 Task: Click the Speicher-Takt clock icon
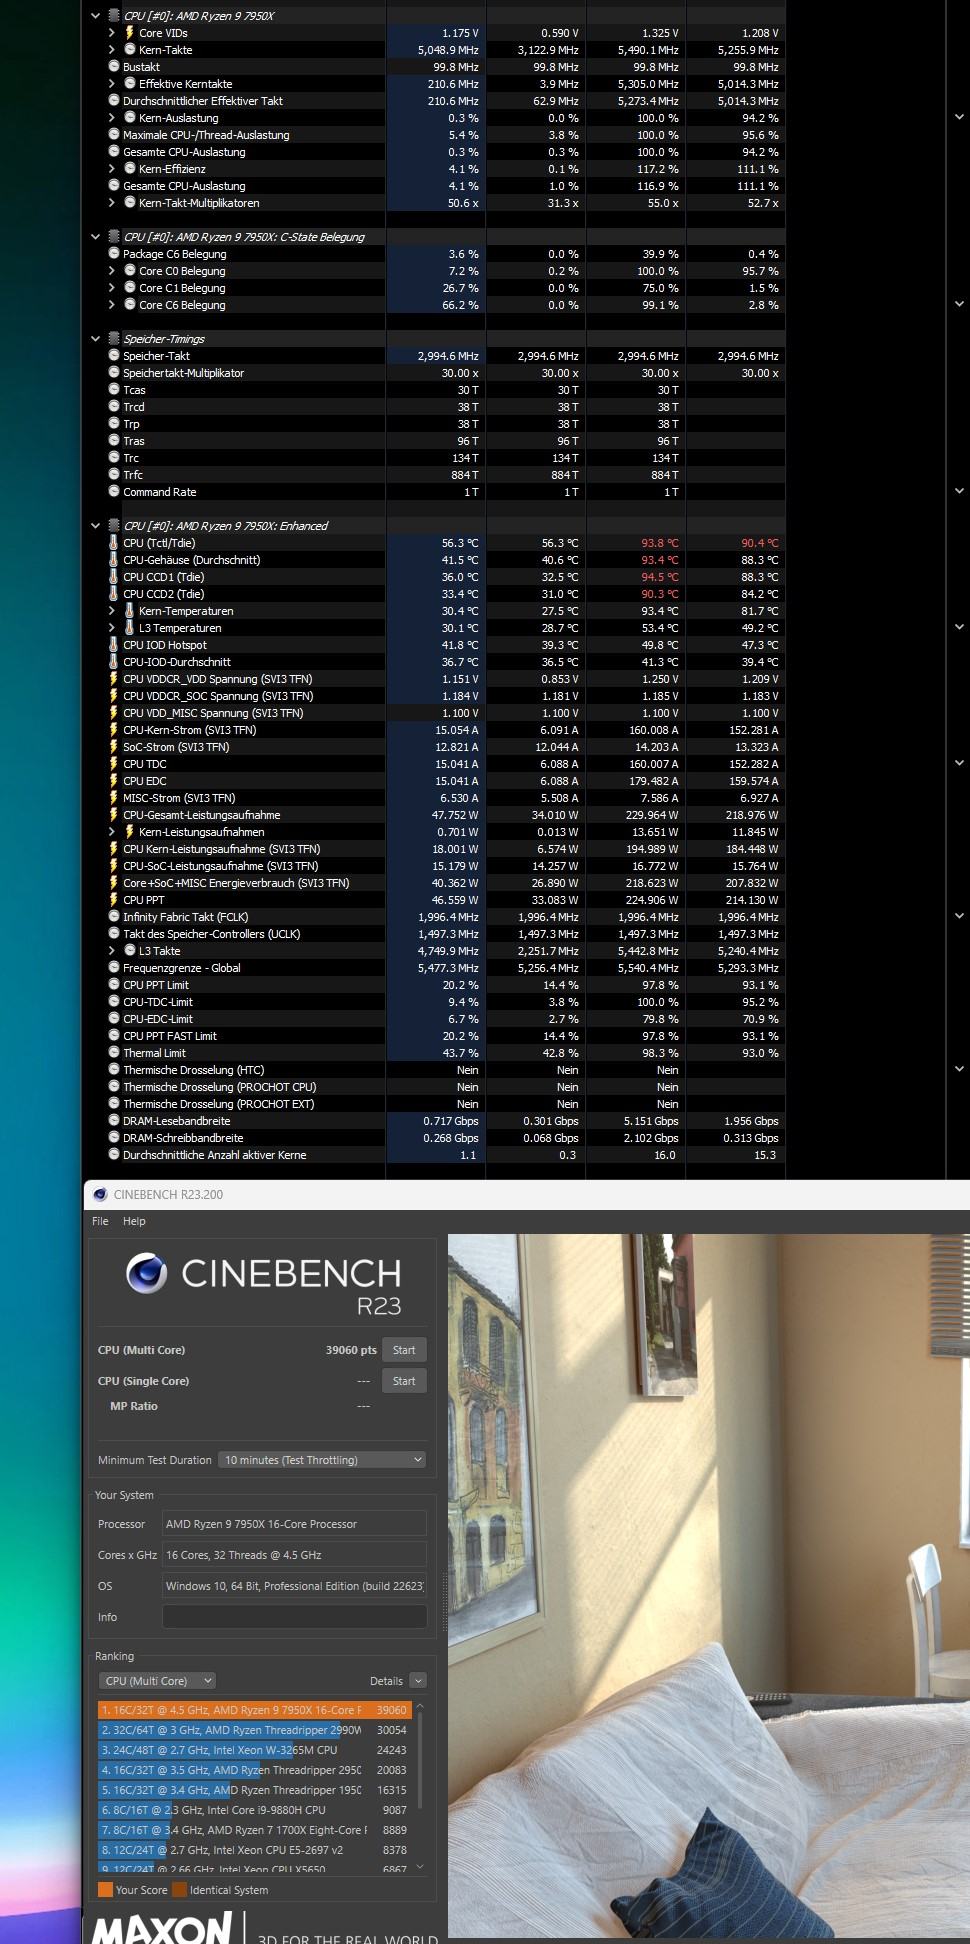pyautogui.click(x=114, y=355)
